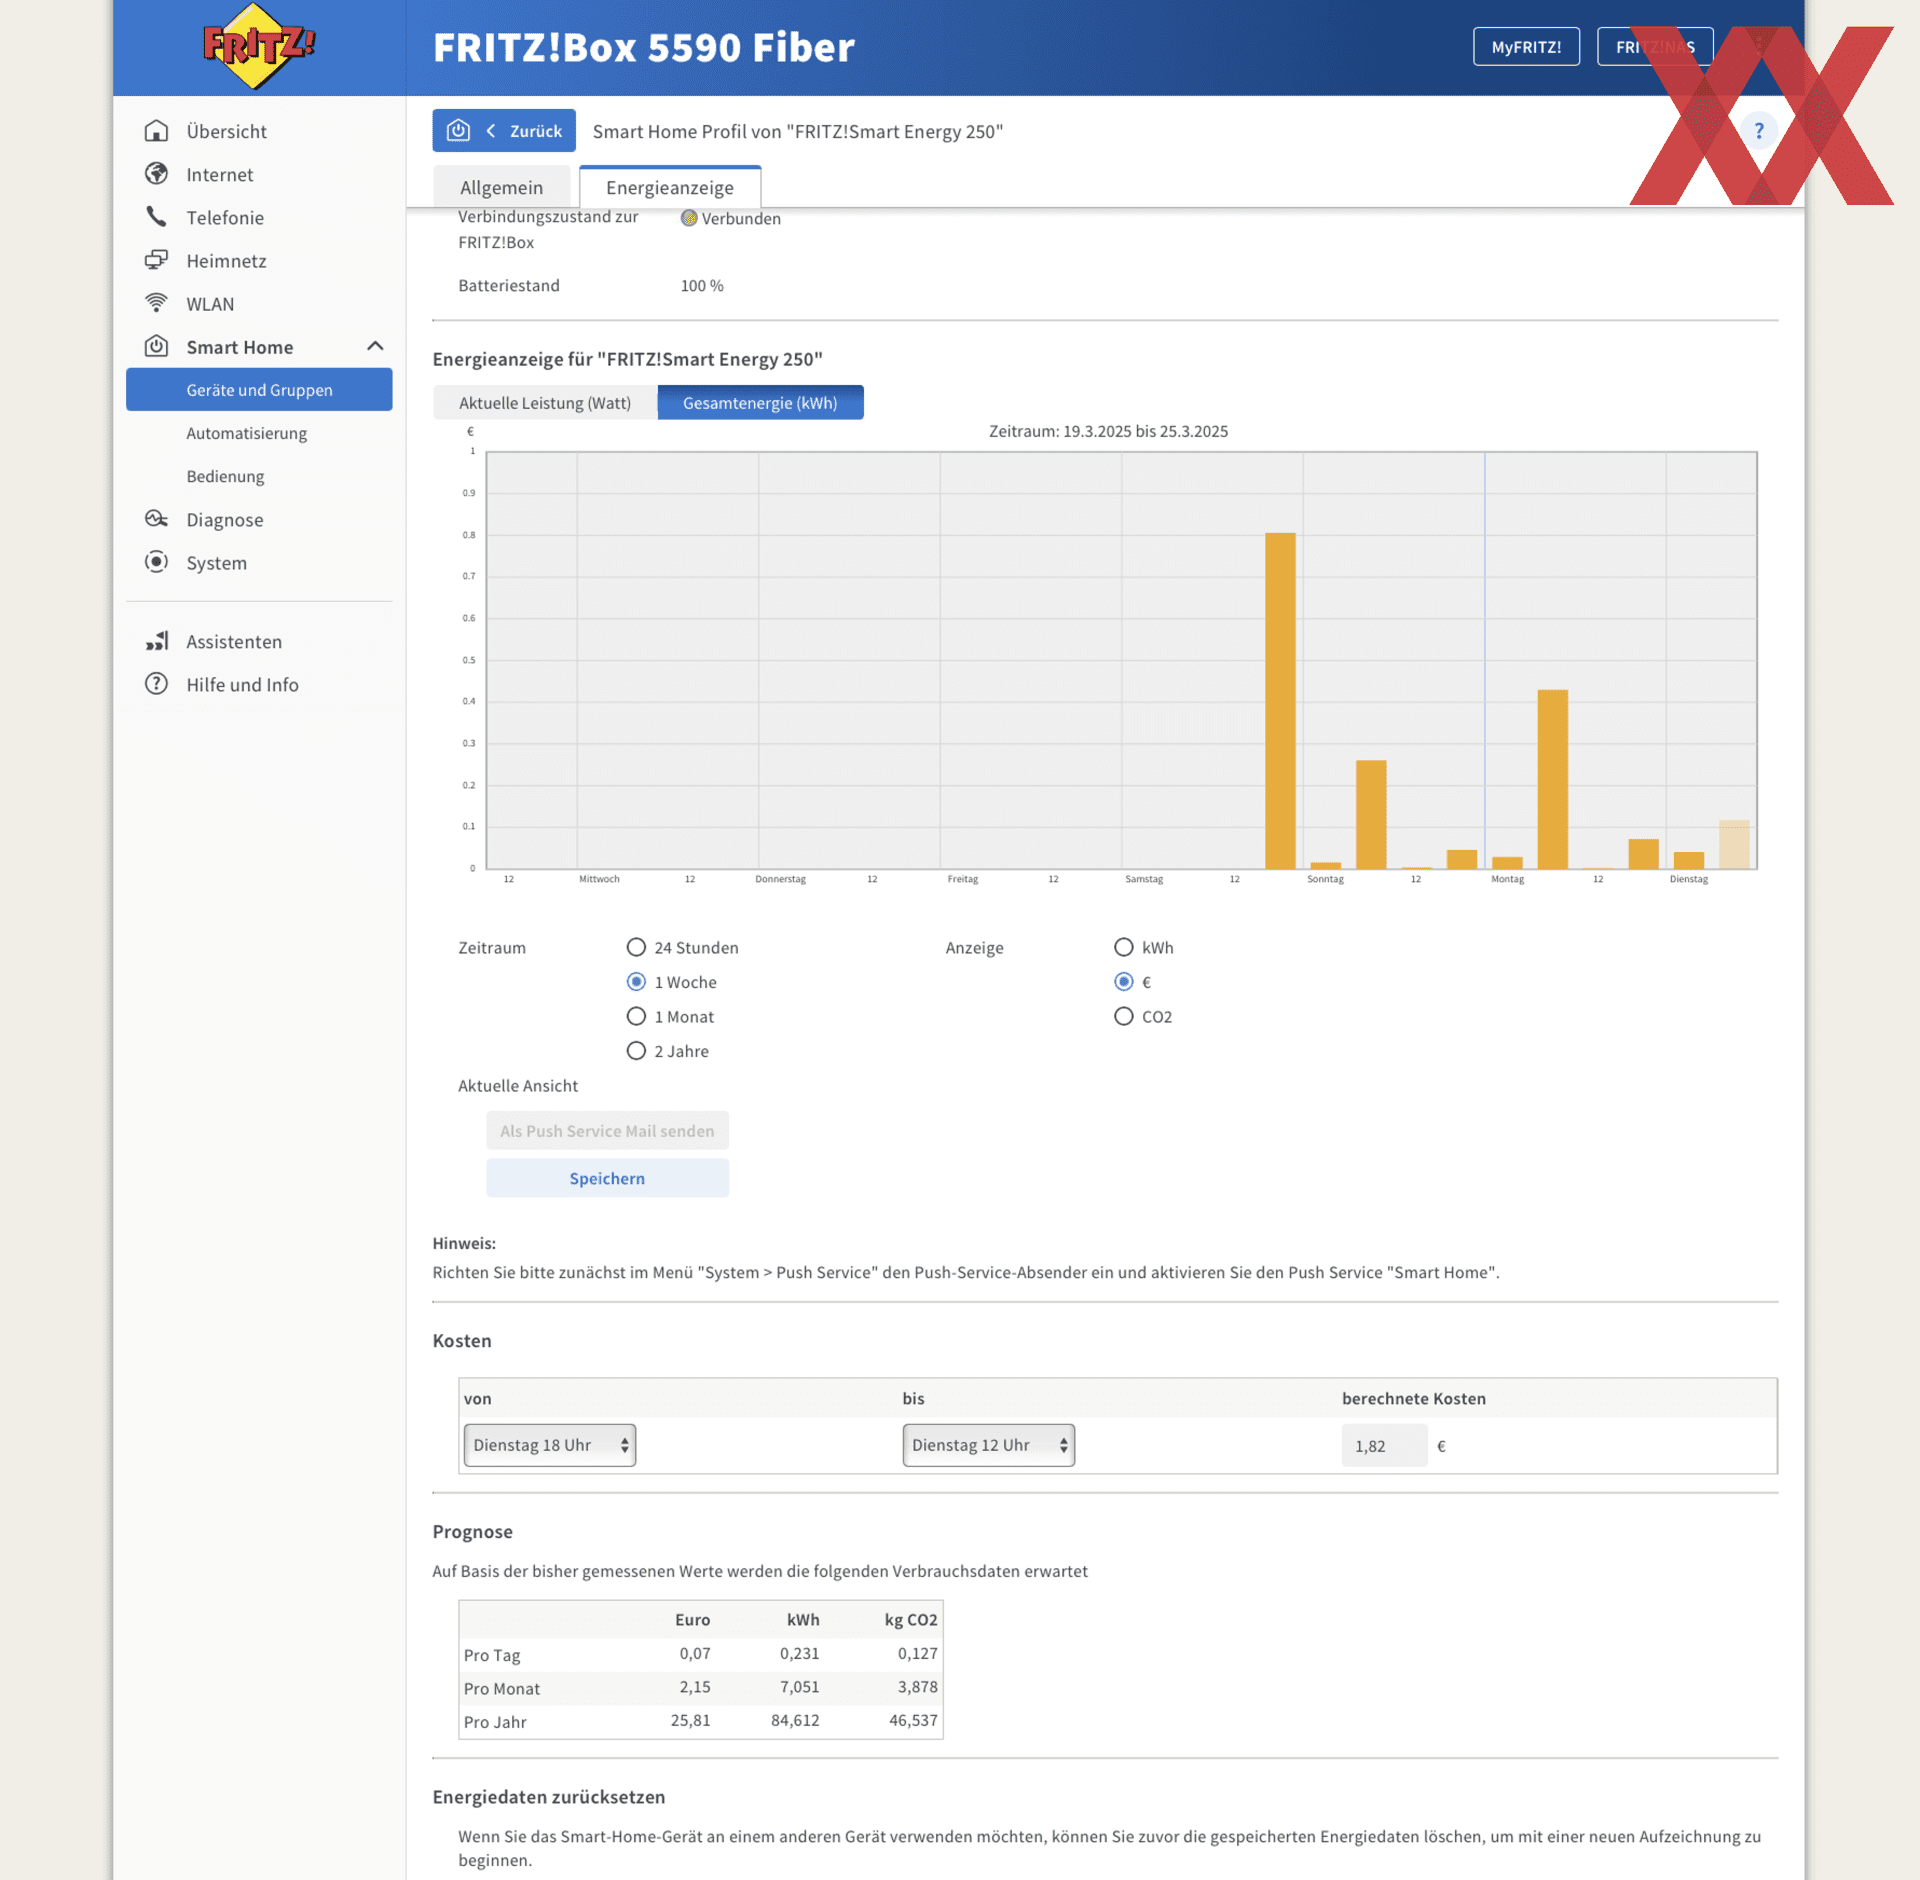Select the 24 Stunden time range

(636, 947)
